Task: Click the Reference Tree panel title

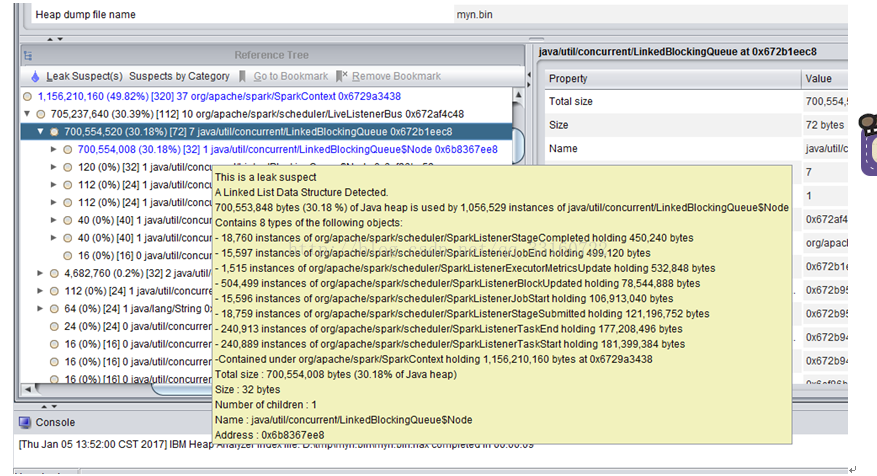Action: coord(271,55)
